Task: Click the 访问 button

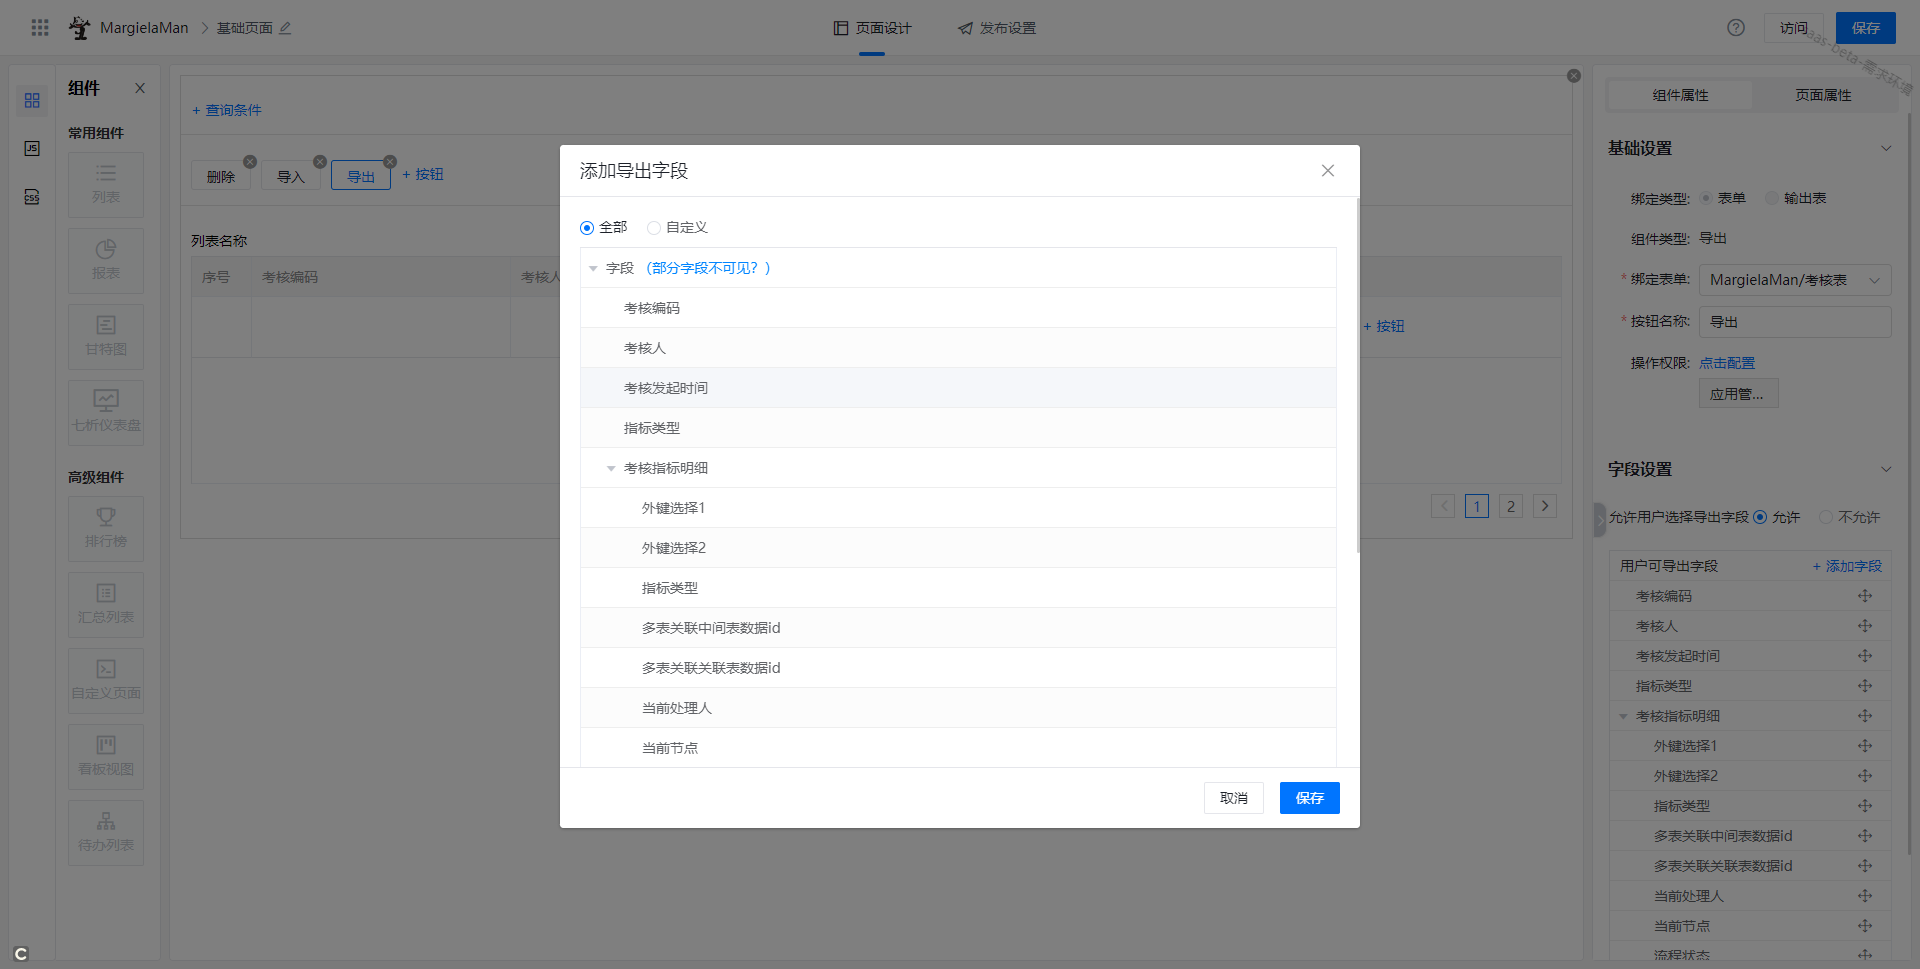Action: tap(1794, 28)
